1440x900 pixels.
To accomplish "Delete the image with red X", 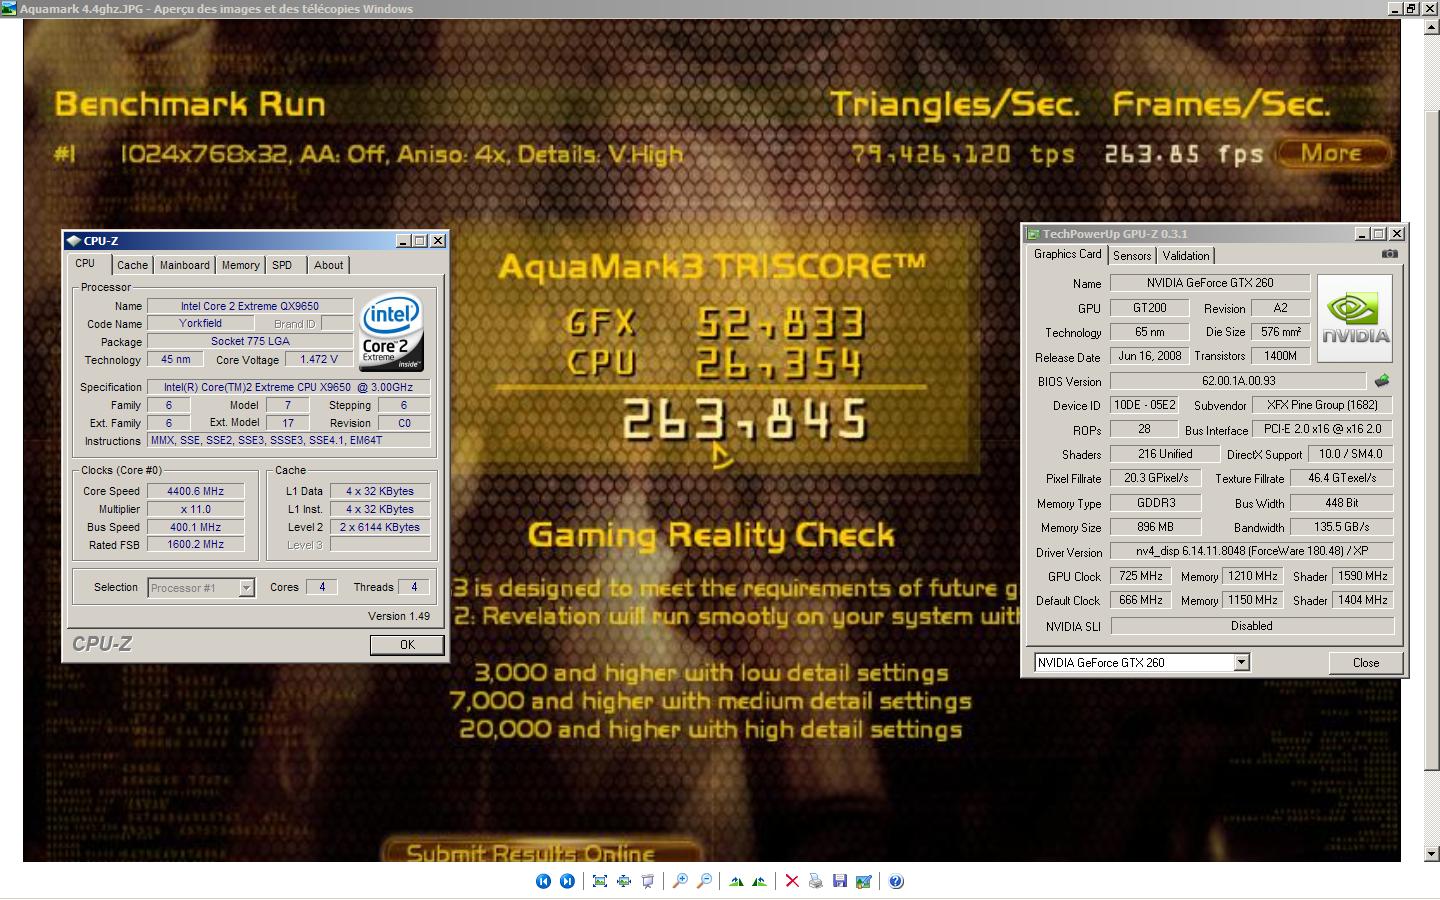I will tap(792, 881).
